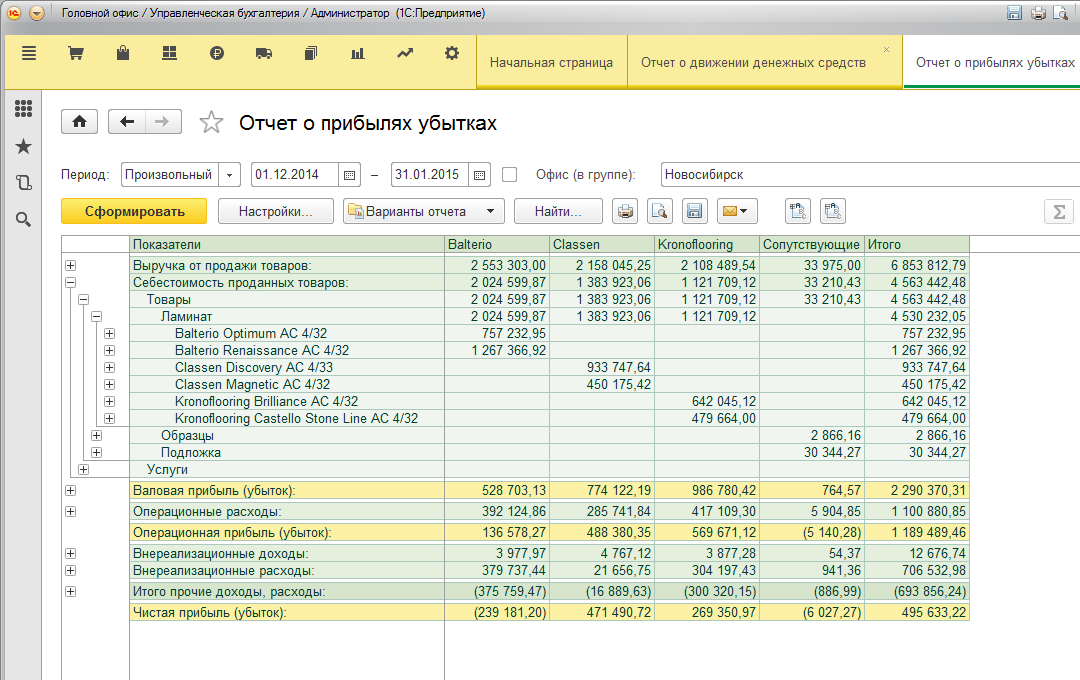Navigate back with the left arrow
Viewport: 1080px width, 680px height.
[127, 122]
